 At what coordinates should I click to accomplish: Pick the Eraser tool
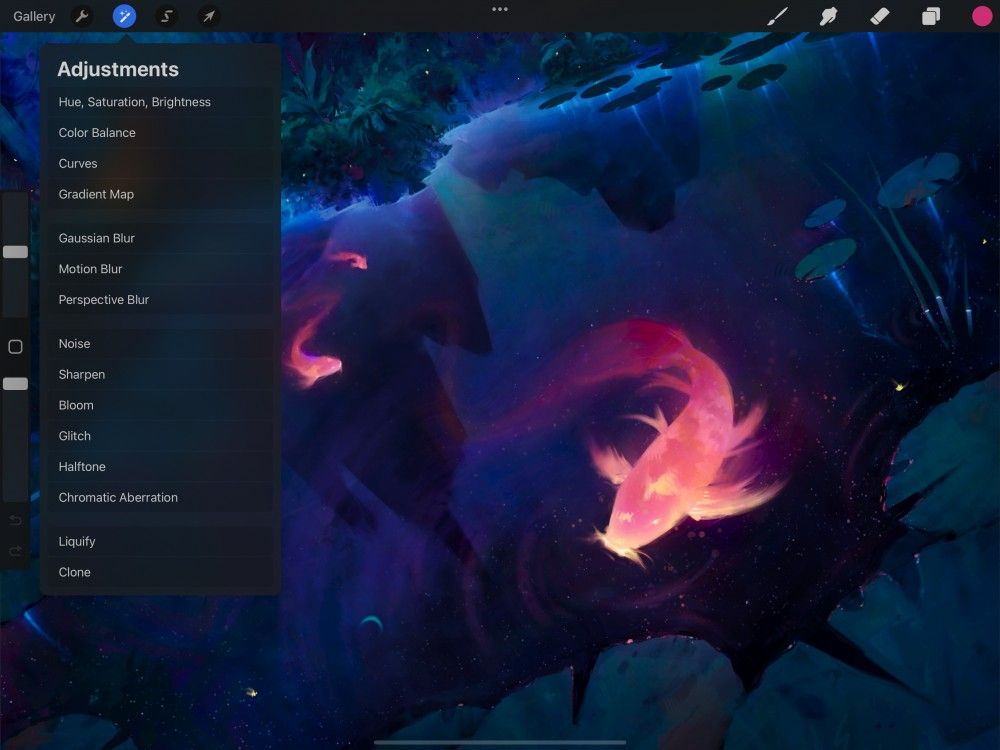click(879, 16)
